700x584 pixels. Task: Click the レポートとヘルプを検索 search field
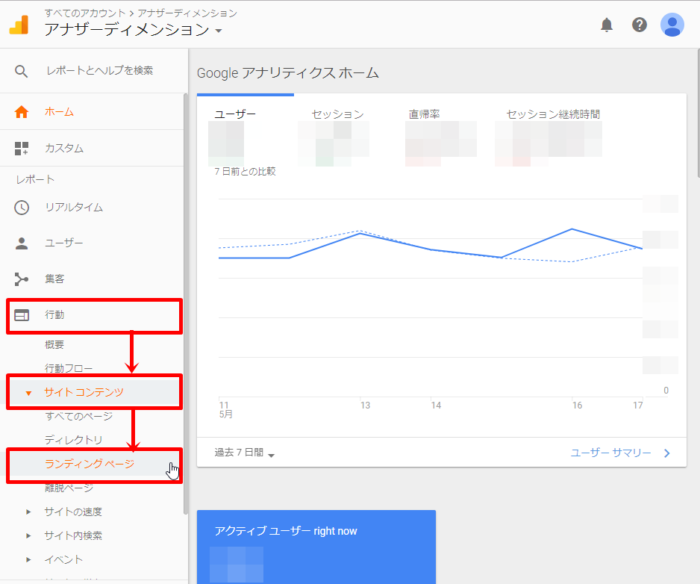[100, 71]
